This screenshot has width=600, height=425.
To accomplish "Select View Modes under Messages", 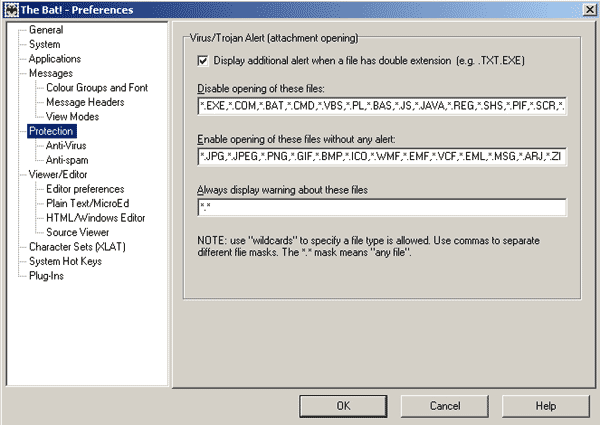I will coord(72,117).
